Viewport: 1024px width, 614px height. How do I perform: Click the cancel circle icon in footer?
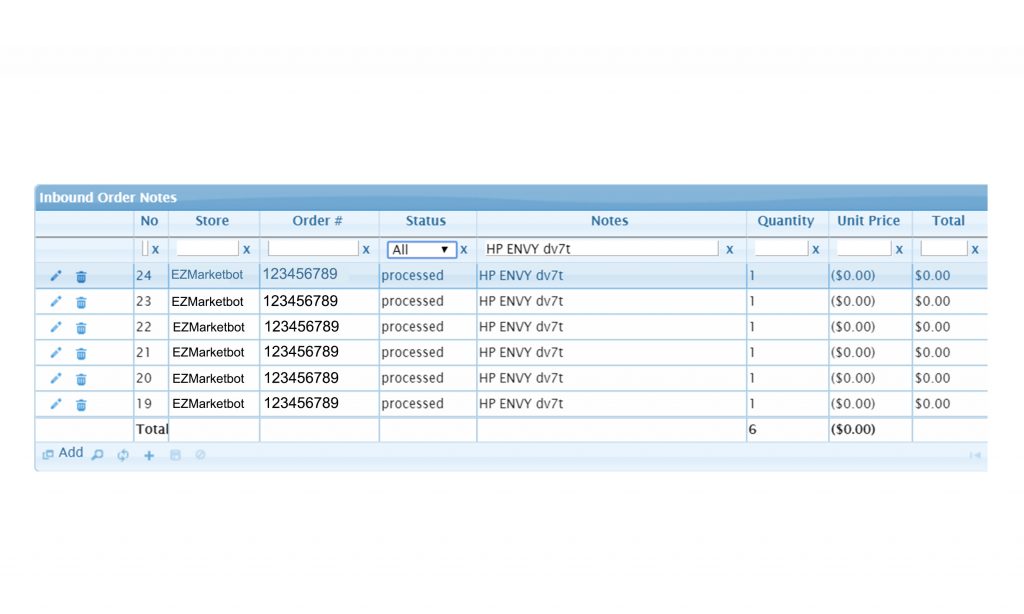pyautogui.click(x=200, y=455)
